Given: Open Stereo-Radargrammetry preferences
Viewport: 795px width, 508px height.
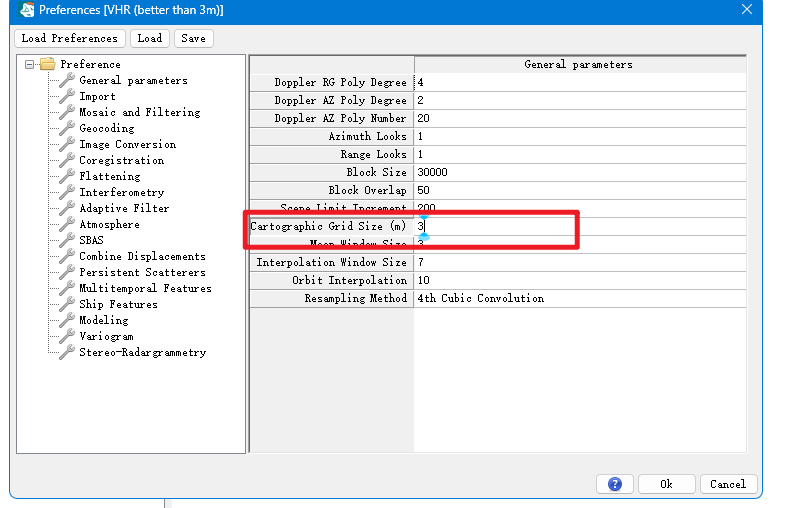Looking at the screenshot, I should 143,352.
